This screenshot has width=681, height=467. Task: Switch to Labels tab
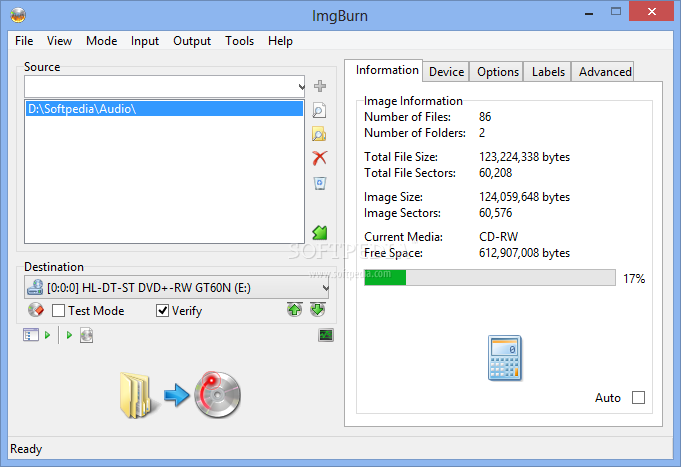(548, 72)
